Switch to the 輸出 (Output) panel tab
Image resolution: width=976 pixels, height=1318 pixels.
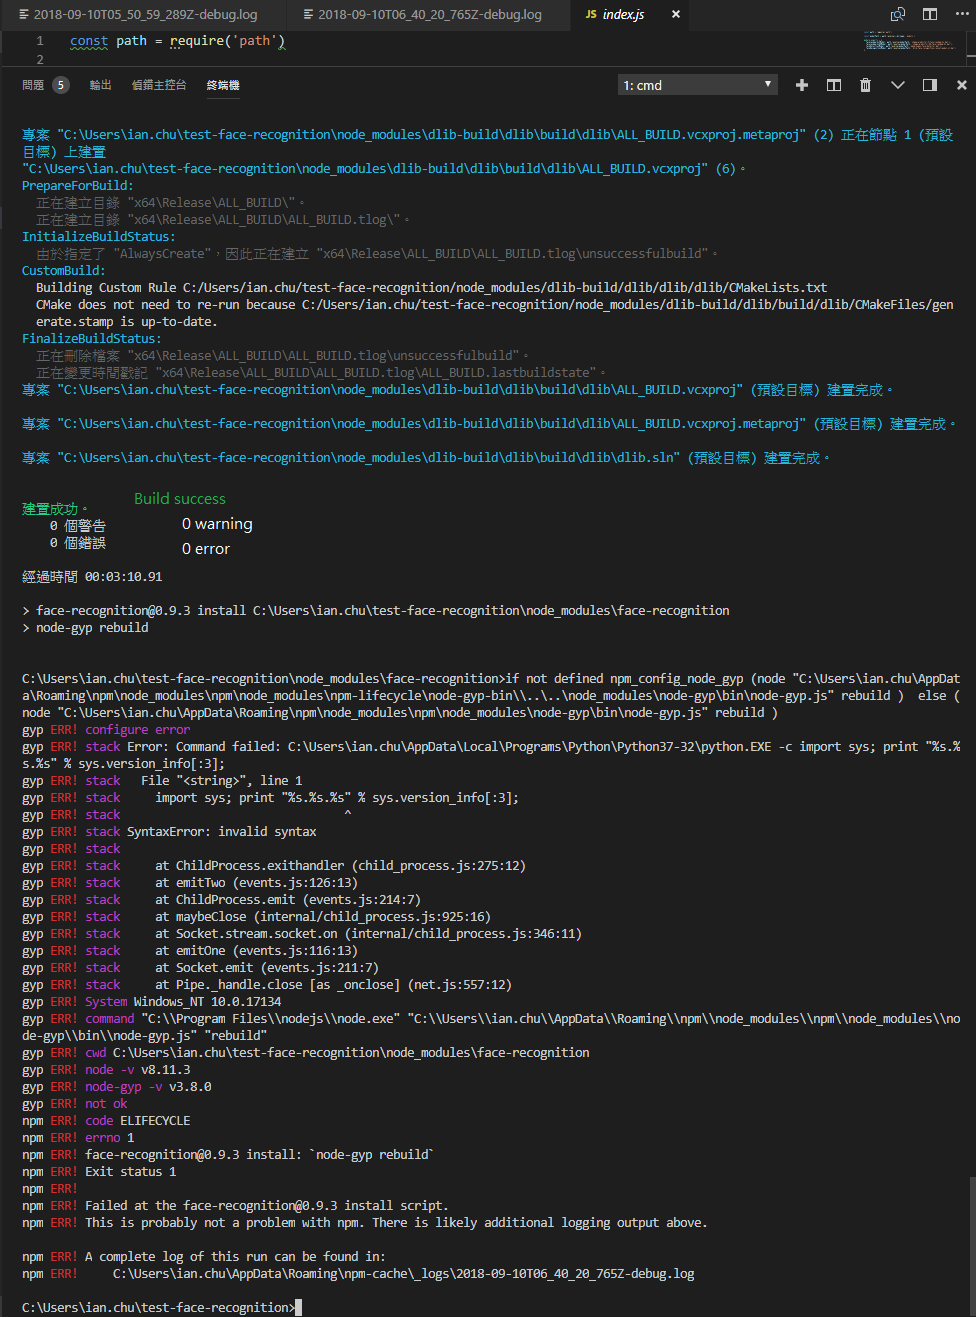(x=101, y=85)
